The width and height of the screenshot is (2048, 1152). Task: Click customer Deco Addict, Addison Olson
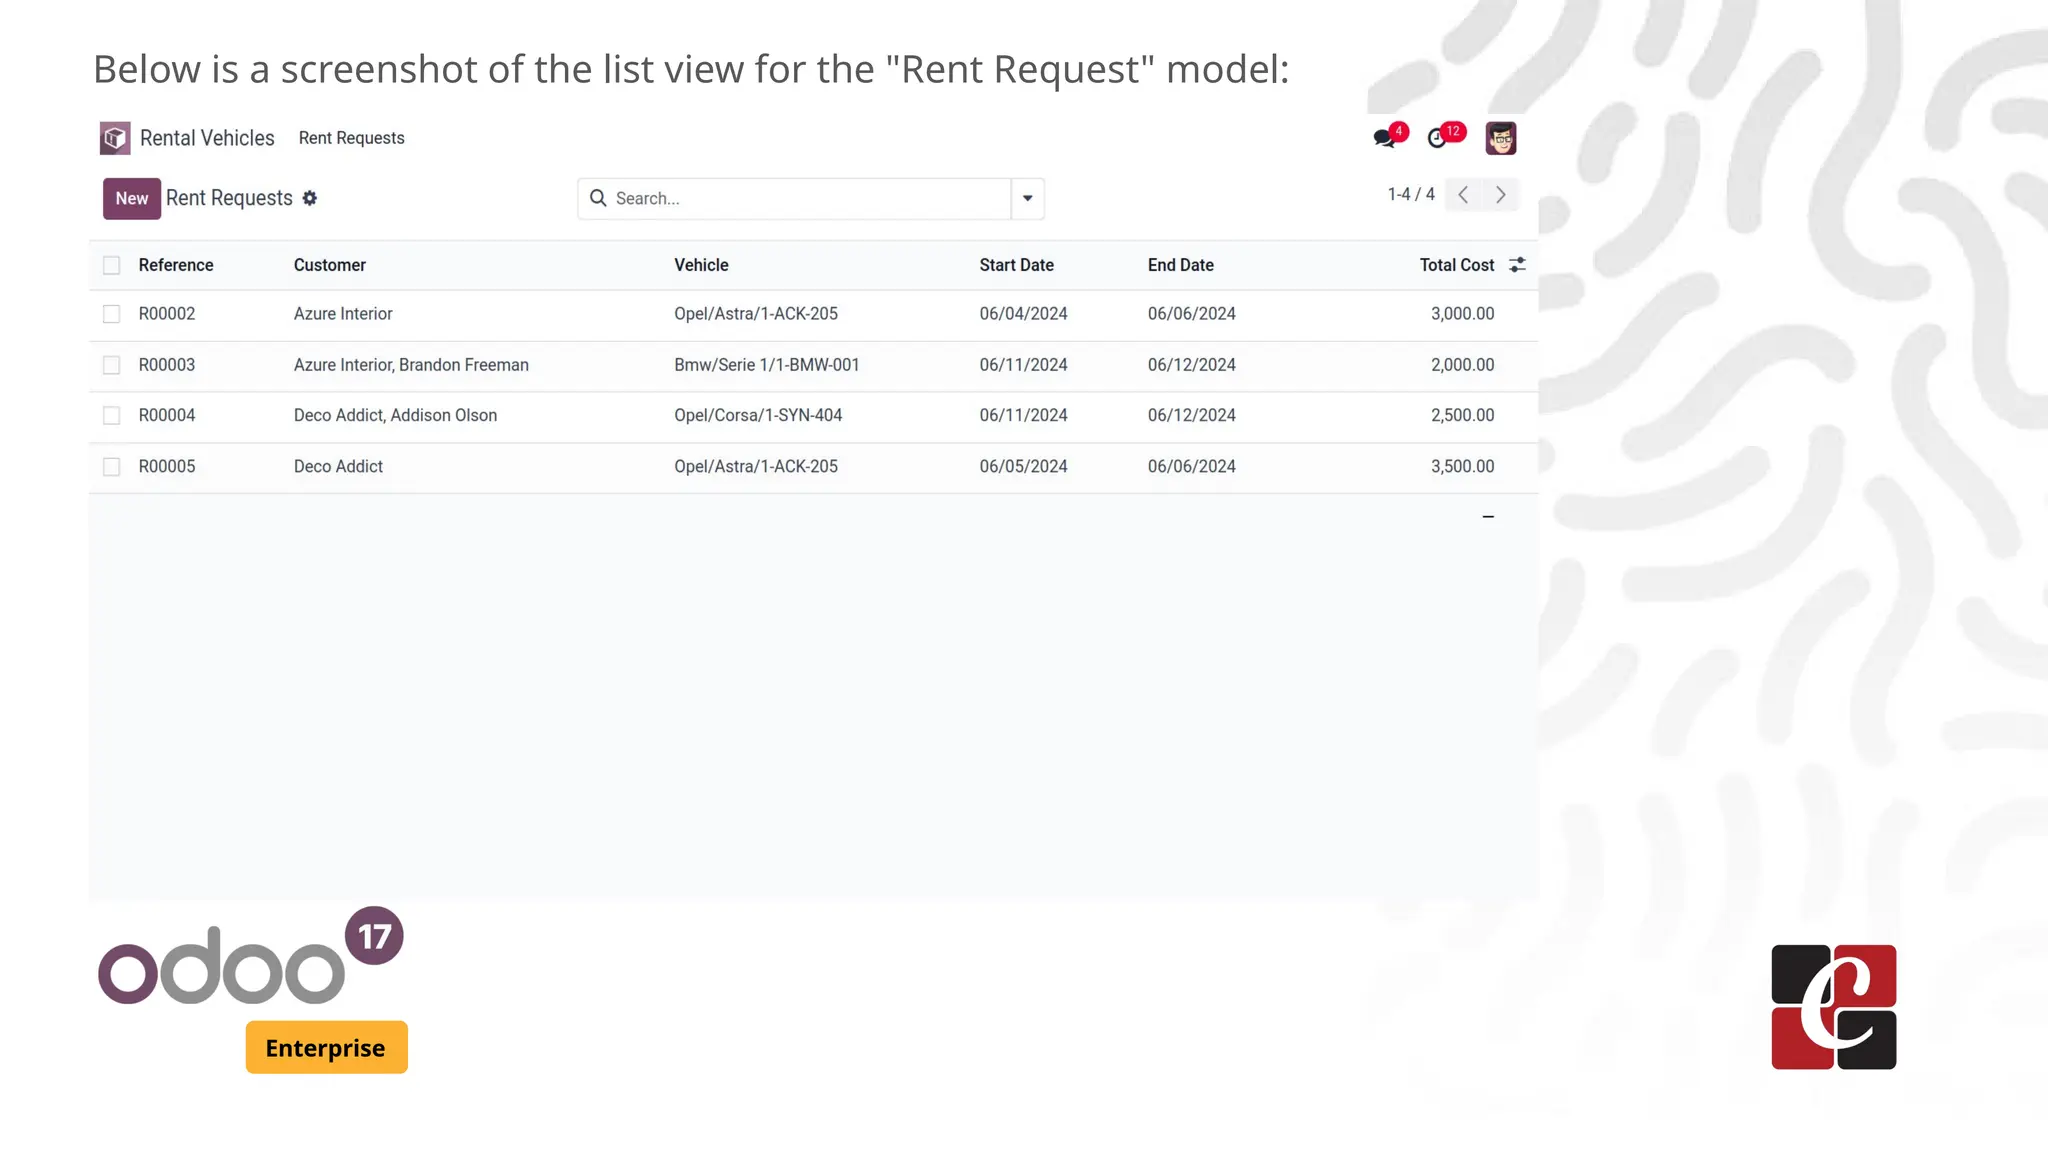(x=395, y=415)
